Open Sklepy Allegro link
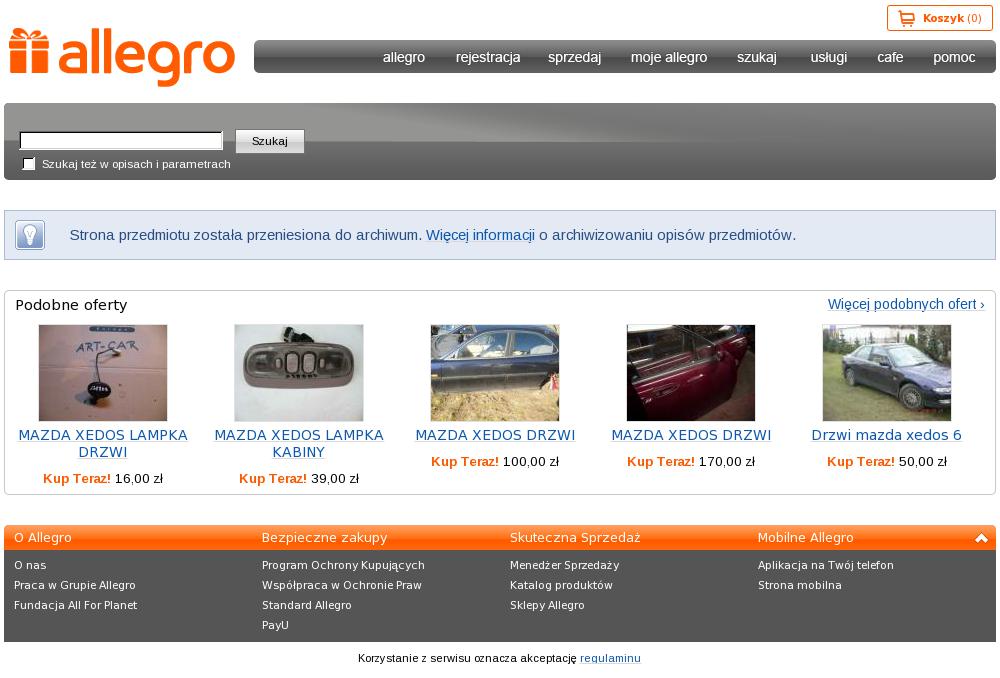Viewport: 1000px width, 678px height. (547, 605)
